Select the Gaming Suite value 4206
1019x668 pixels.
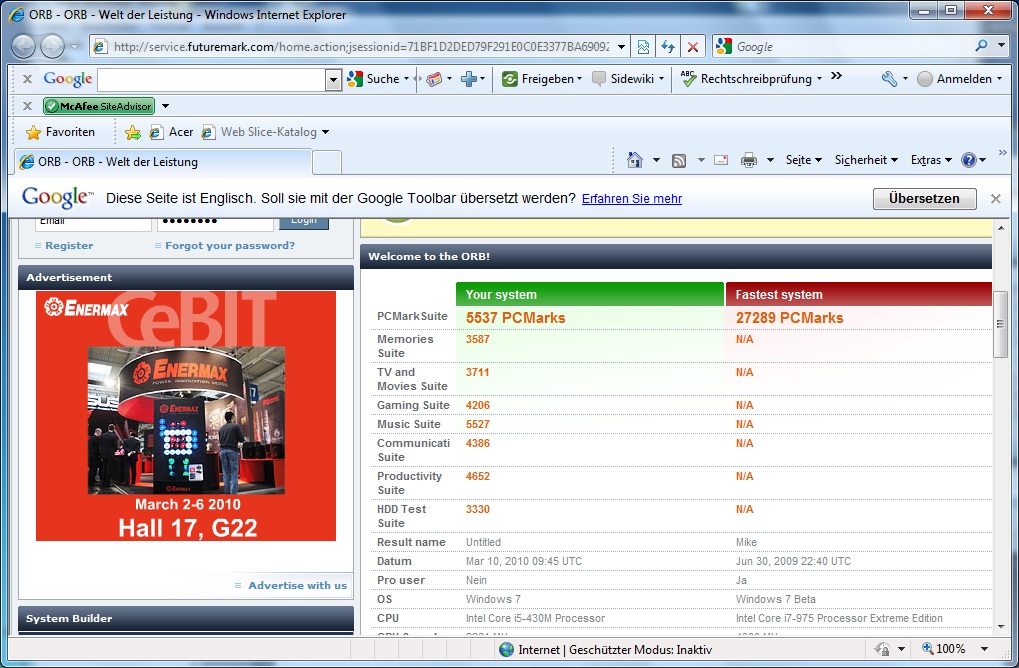pos(478,405)
